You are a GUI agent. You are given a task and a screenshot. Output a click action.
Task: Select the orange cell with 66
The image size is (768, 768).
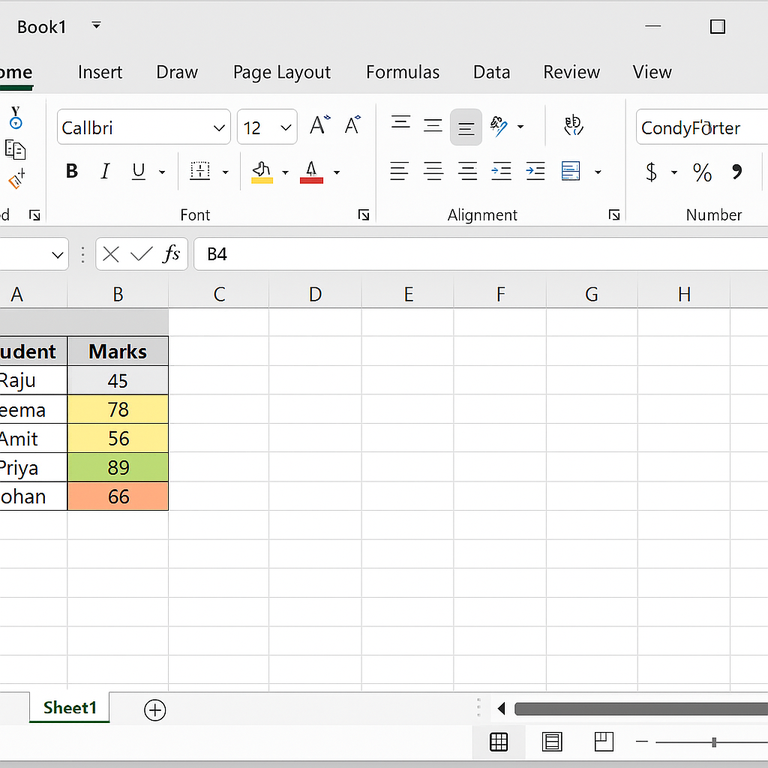[x=118, y=496]
